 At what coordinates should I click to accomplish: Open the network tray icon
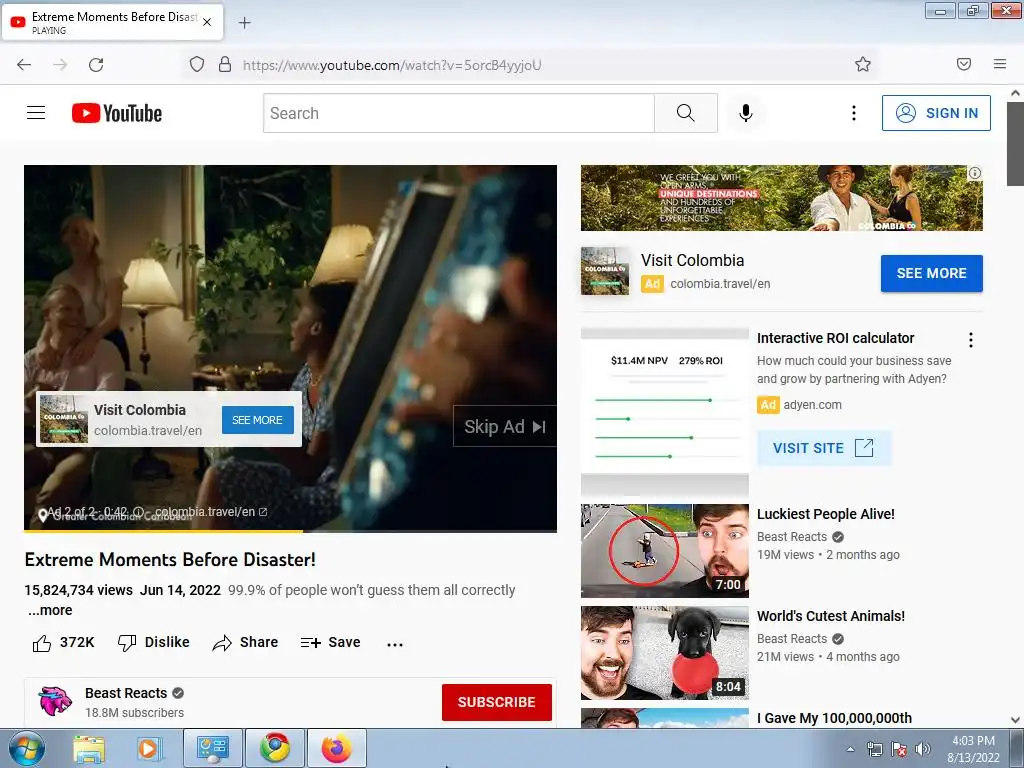tap(874, 749)
